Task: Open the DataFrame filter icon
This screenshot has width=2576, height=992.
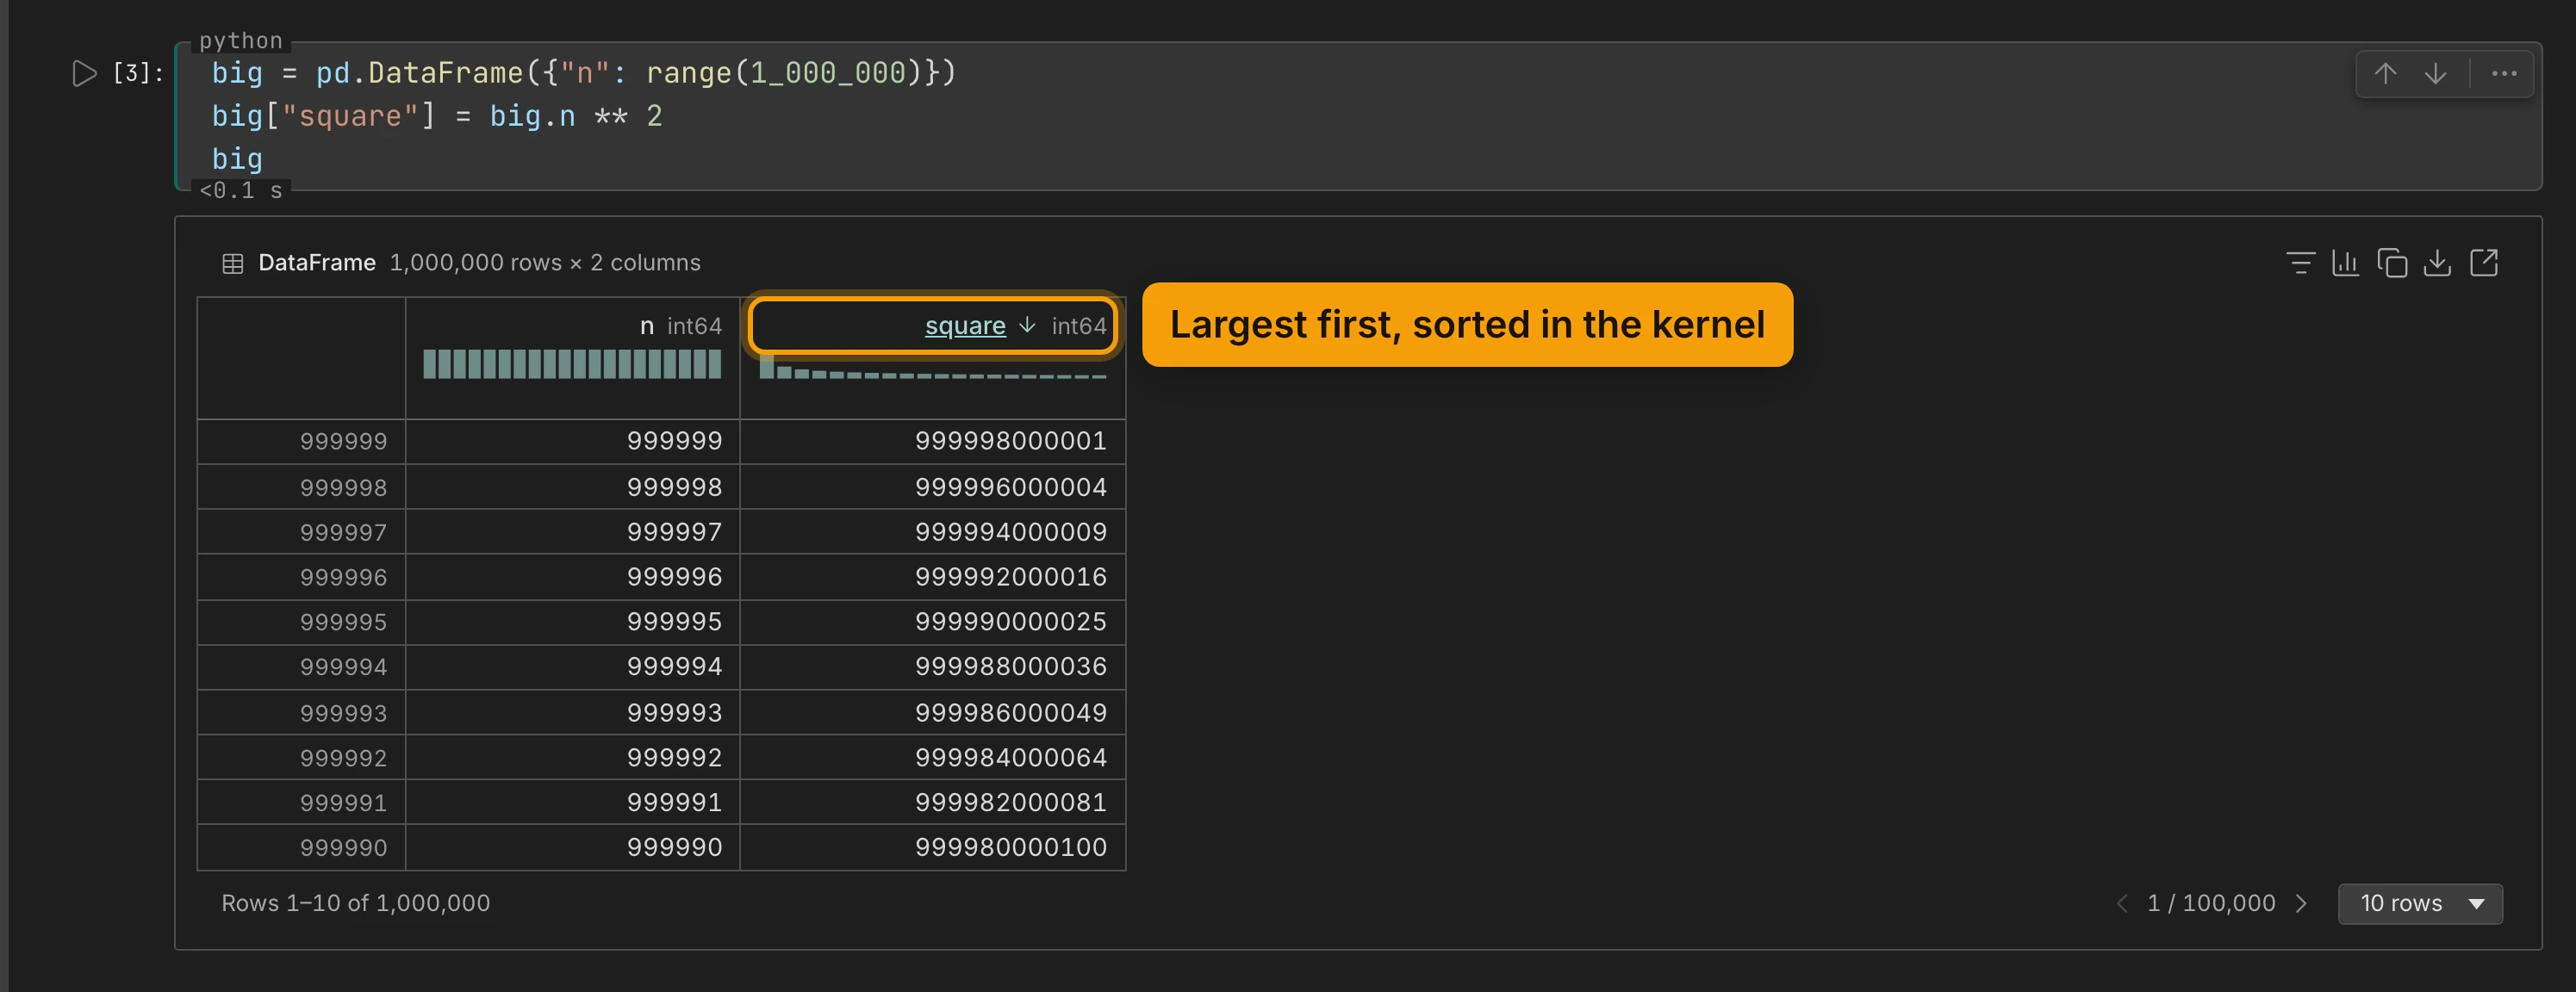Action: pyautogui.click(x=2300, y=262)
